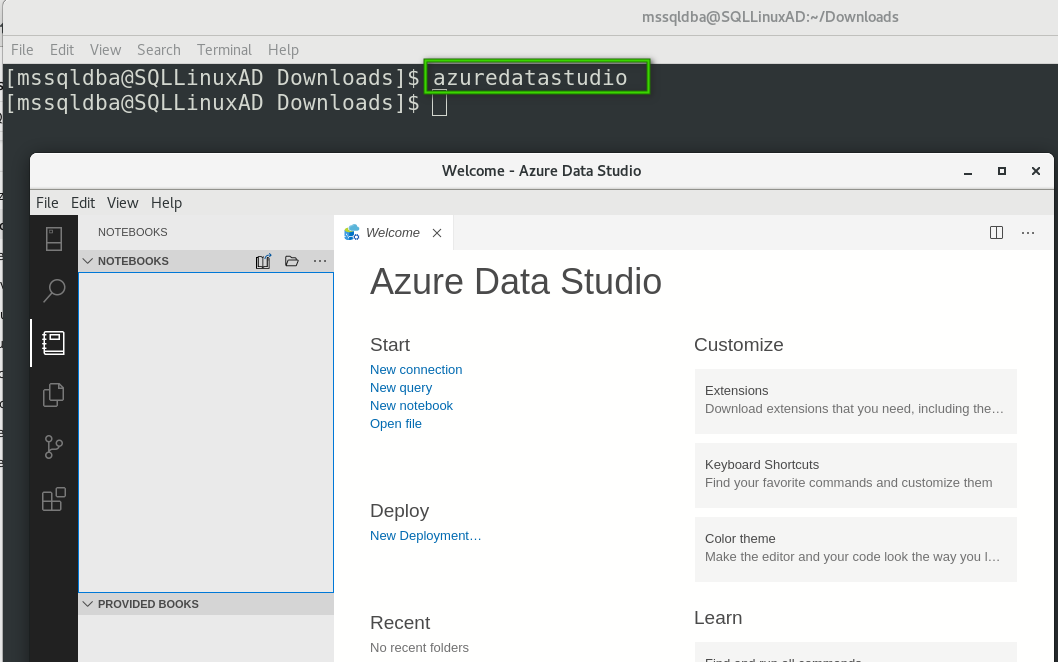Open the Explorer files icon
This screenshot has width=1058, height=662.
click(54, 395)
